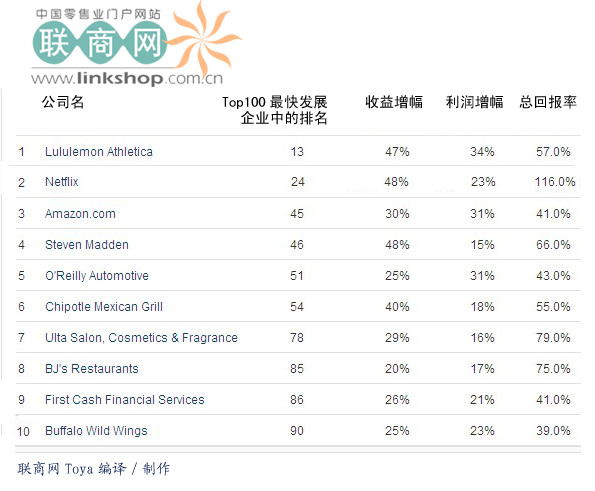Select the Chipotle Mexican Grill row name
The width and height of the screenshot is (595, 491).
[x=104, y=307]
